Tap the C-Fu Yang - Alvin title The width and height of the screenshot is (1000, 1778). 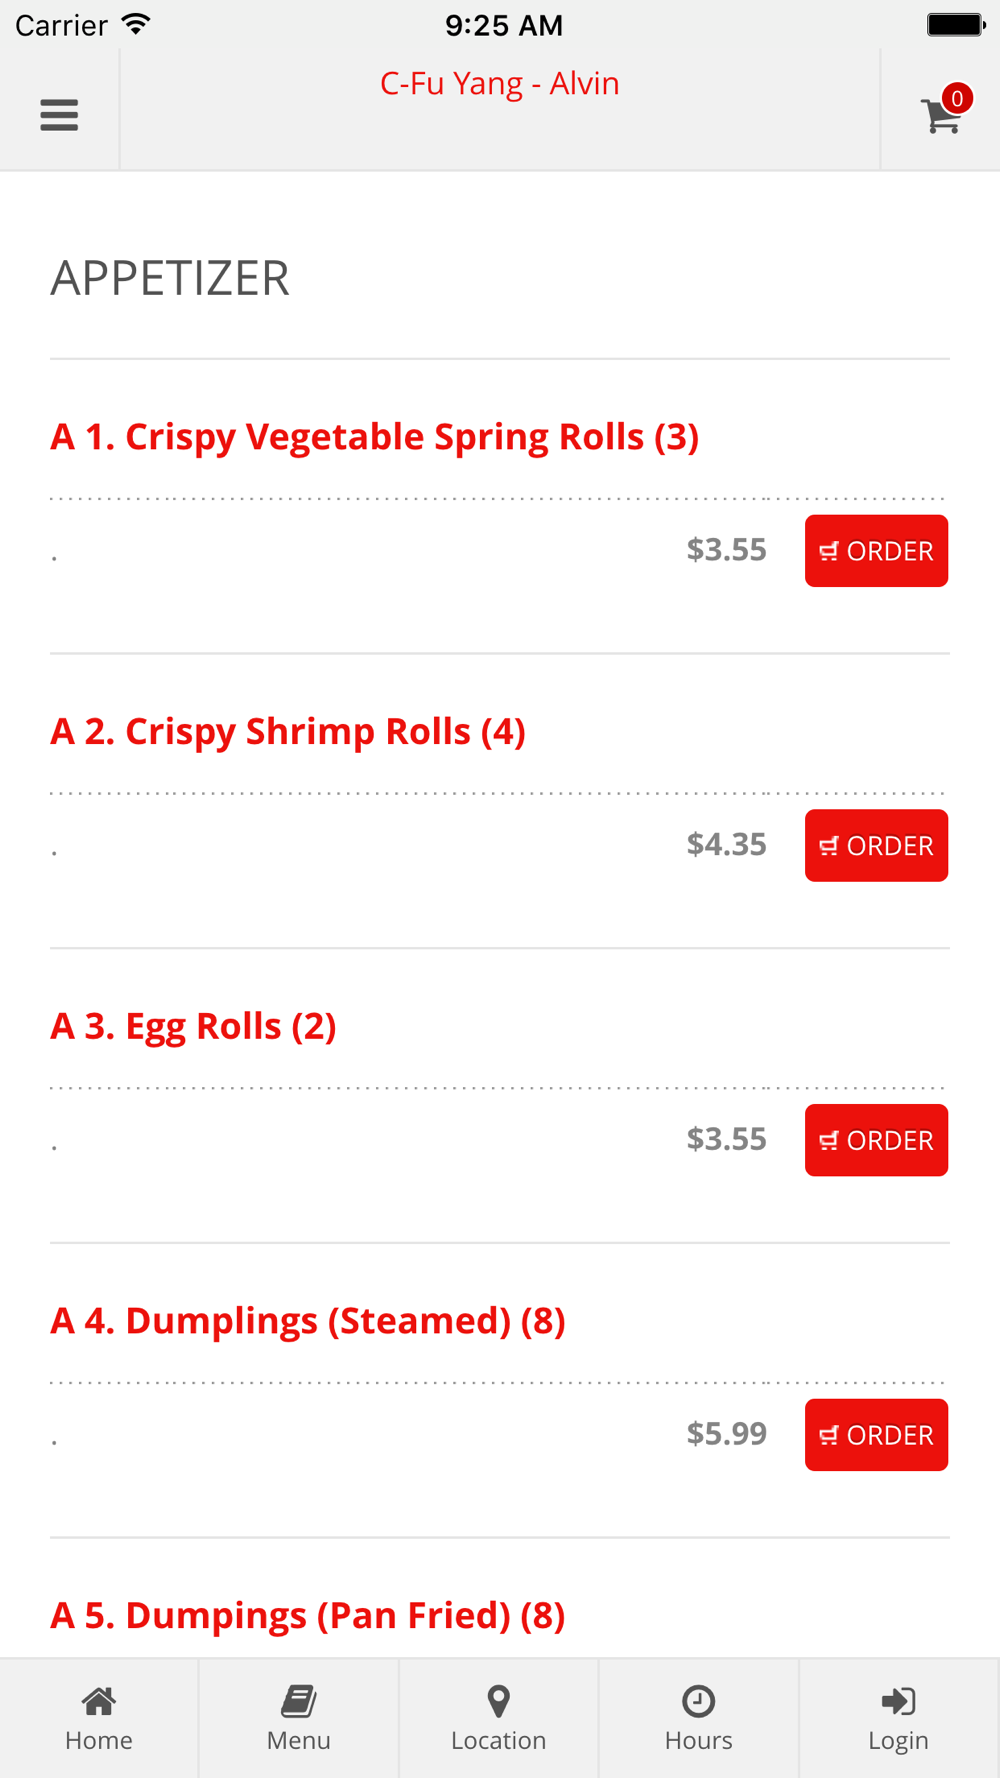pyautogui.click(x=500, y=83)
